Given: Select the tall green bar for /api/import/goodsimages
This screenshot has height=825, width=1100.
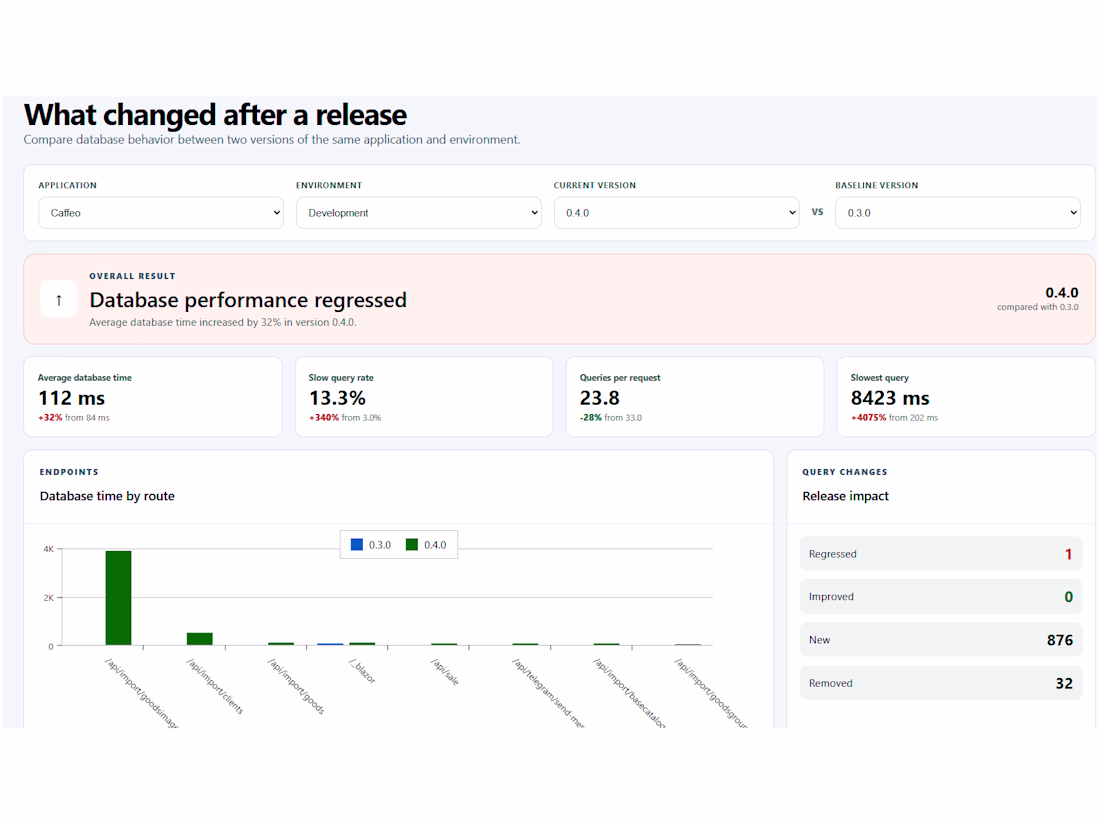Looking at the screenshot, I should 119,598.
